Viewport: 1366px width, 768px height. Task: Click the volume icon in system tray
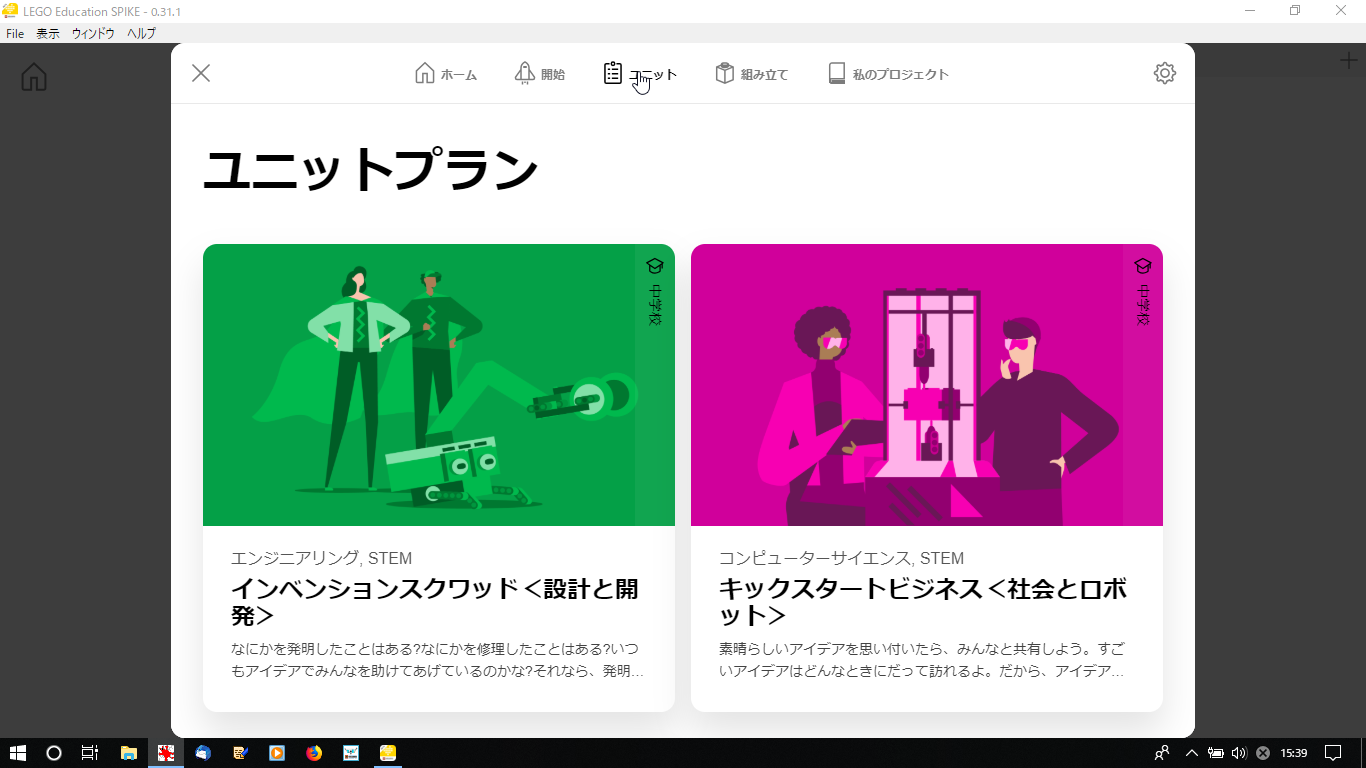tap(1239, 753)
